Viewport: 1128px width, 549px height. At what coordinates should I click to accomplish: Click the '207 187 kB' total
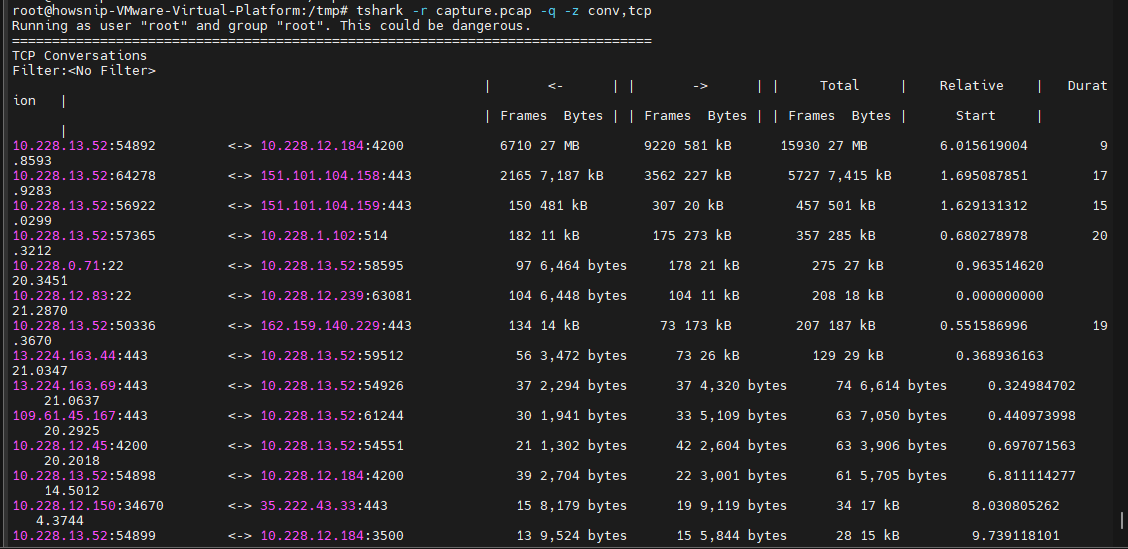pyautogui.click(x=835, y=326)
